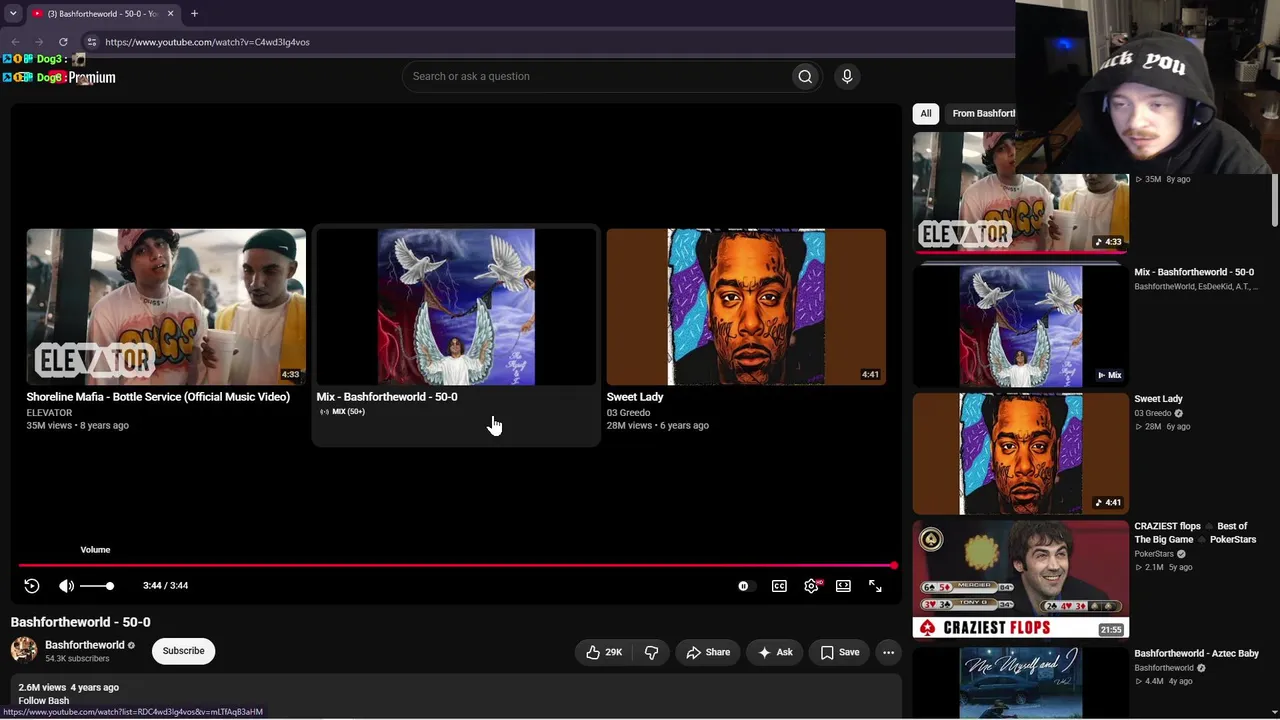1280x720 pixels.
Task: Open ELEVATOR channel under end-screen video
Action: click(49, 413)
